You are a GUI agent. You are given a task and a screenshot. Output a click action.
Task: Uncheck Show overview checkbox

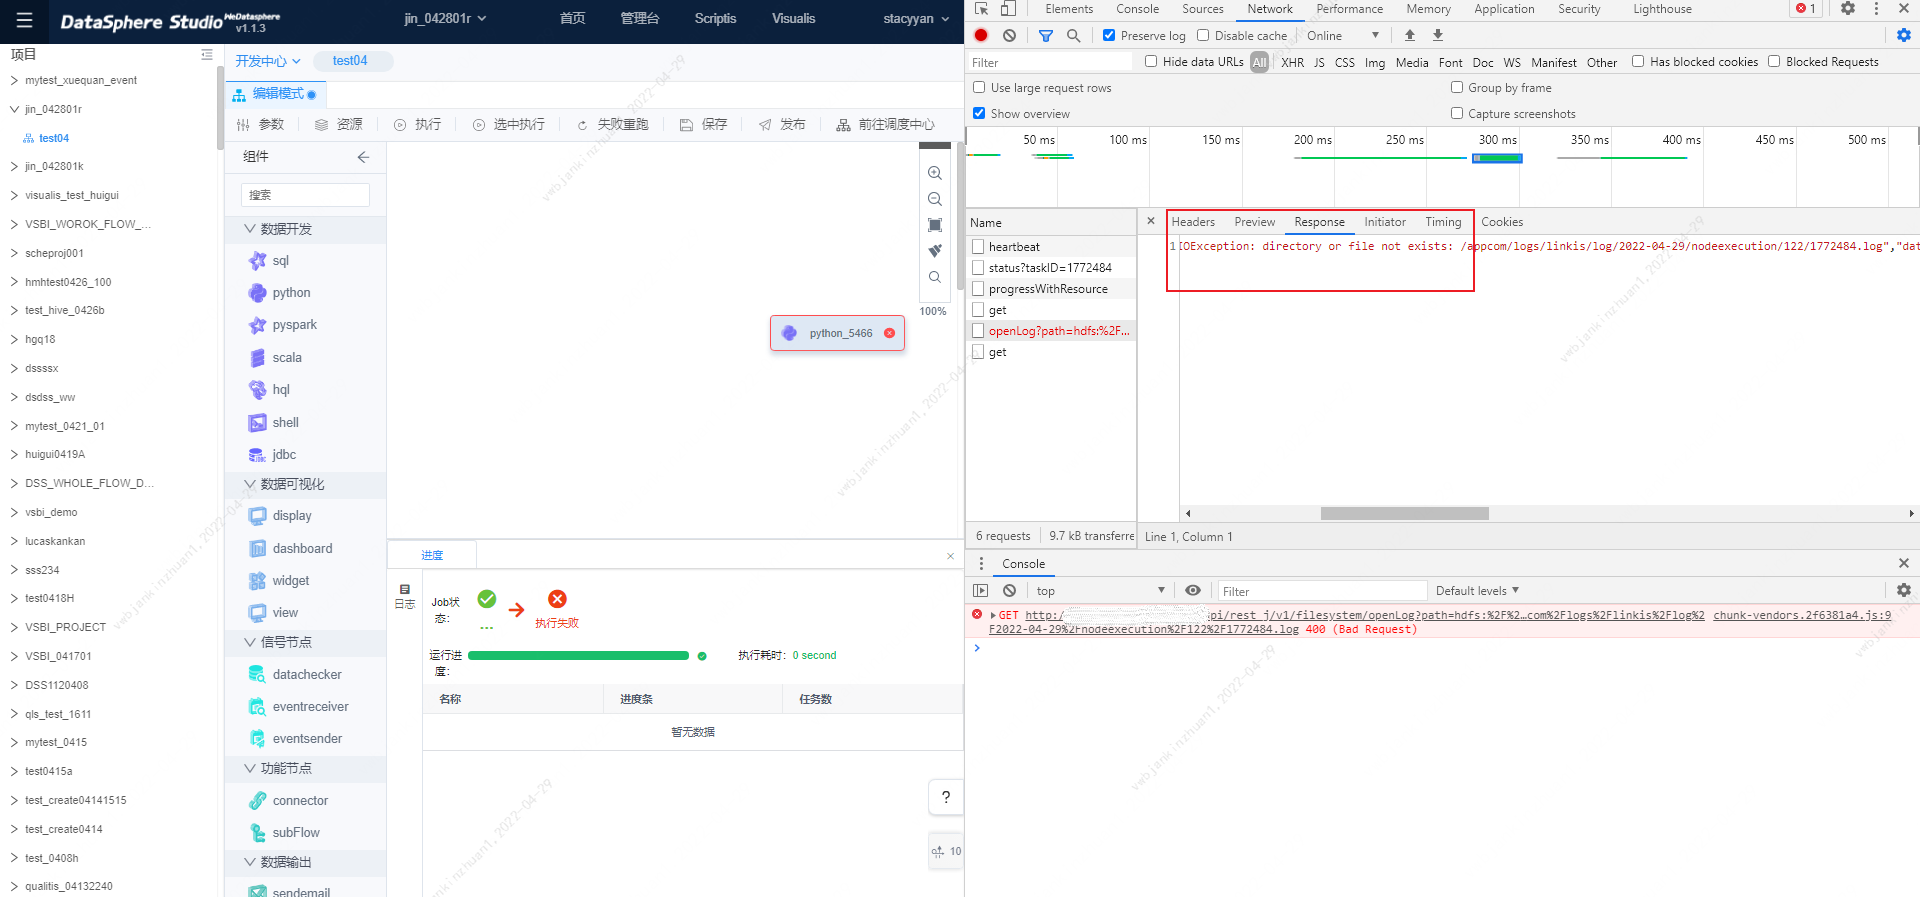(x=979, y=113)
